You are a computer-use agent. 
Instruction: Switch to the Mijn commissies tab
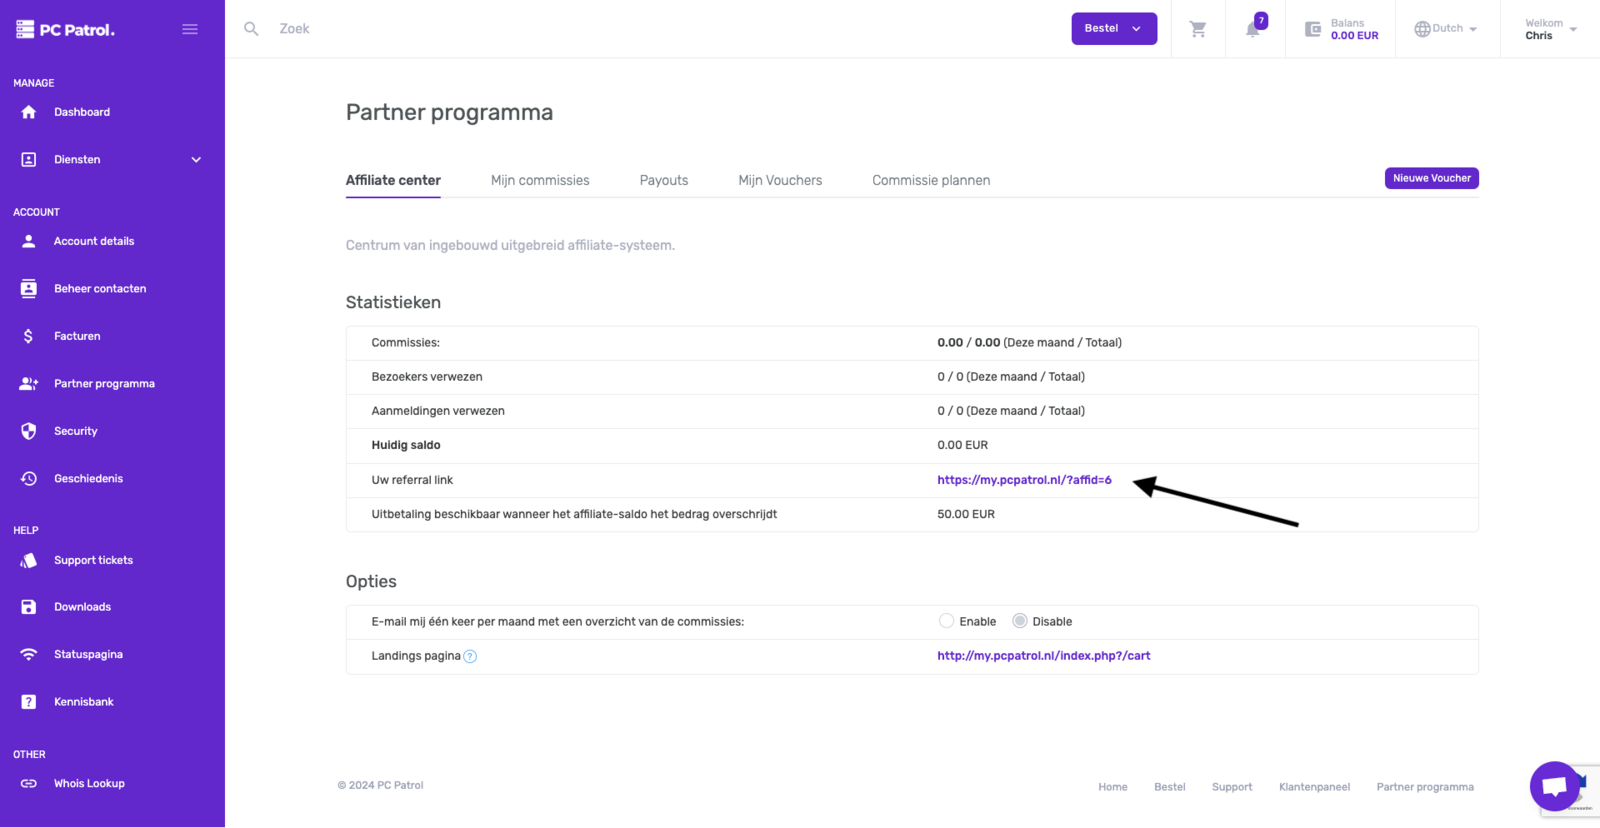point(540,181)
